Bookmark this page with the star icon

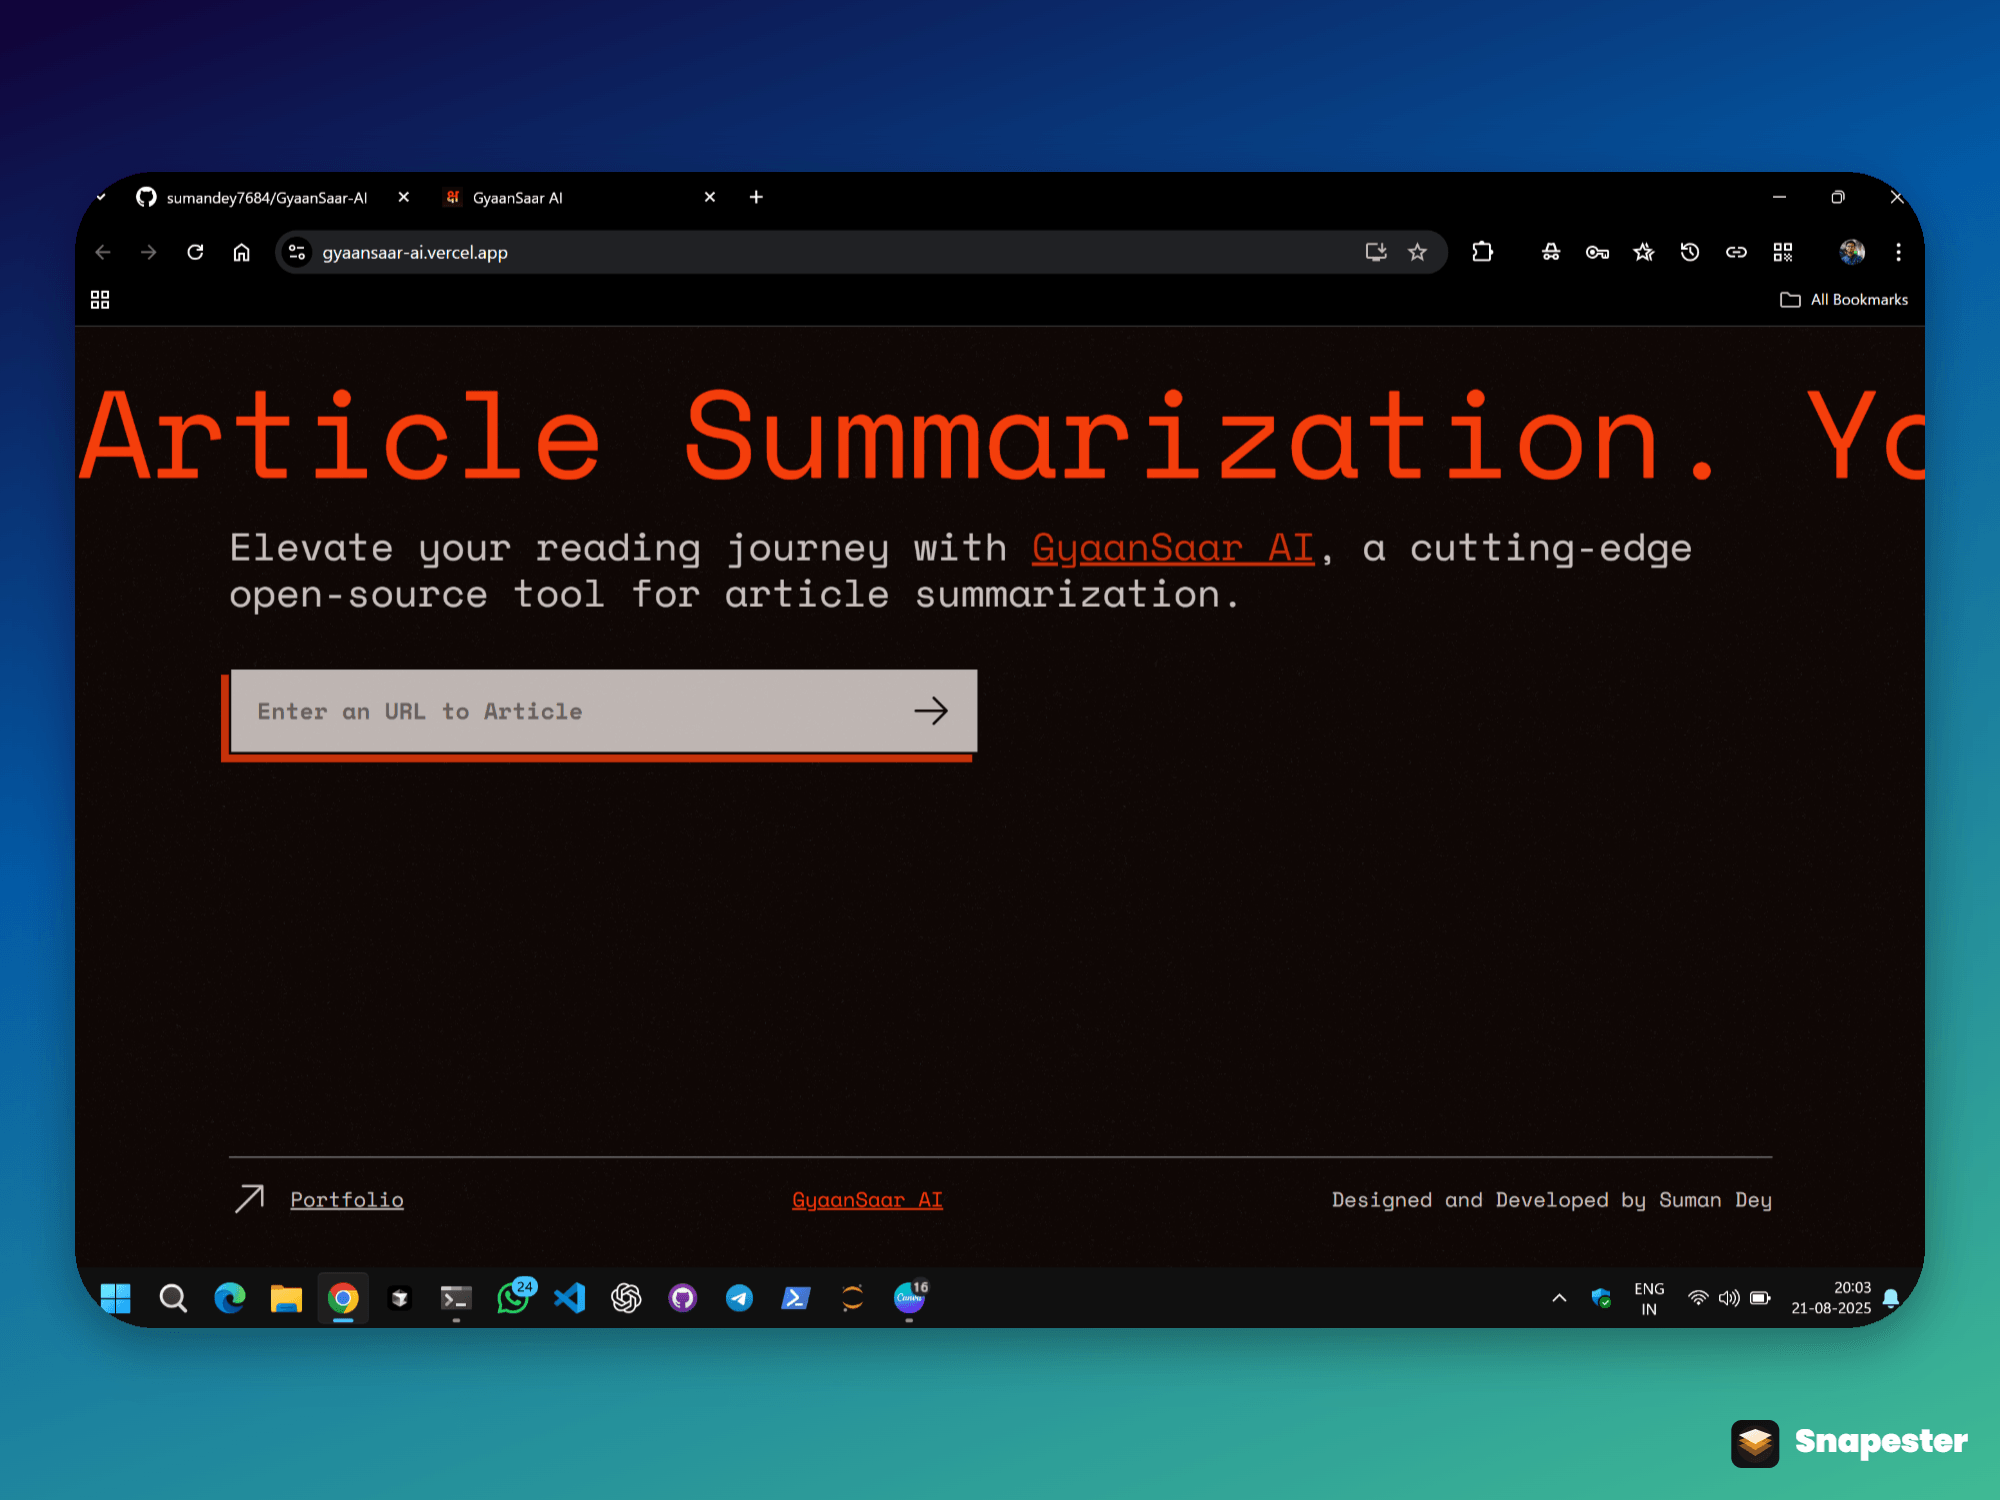[x=1417, y=253]
